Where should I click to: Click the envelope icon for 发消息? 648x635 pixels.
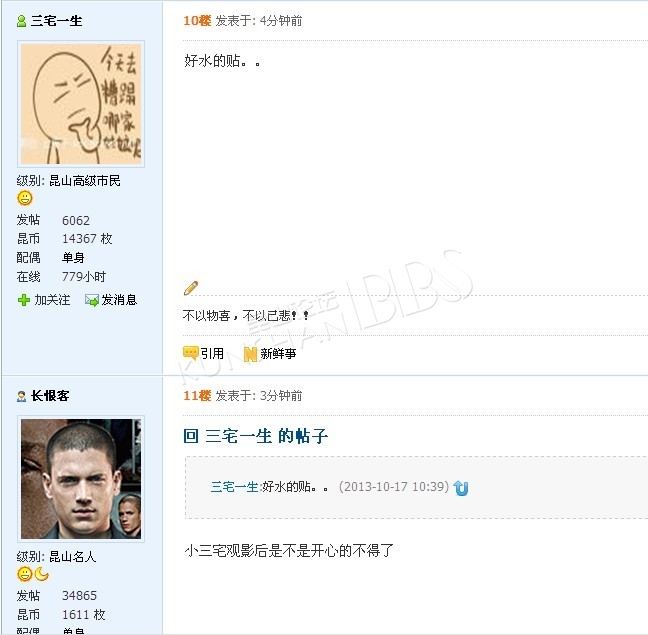coord(92,300)
